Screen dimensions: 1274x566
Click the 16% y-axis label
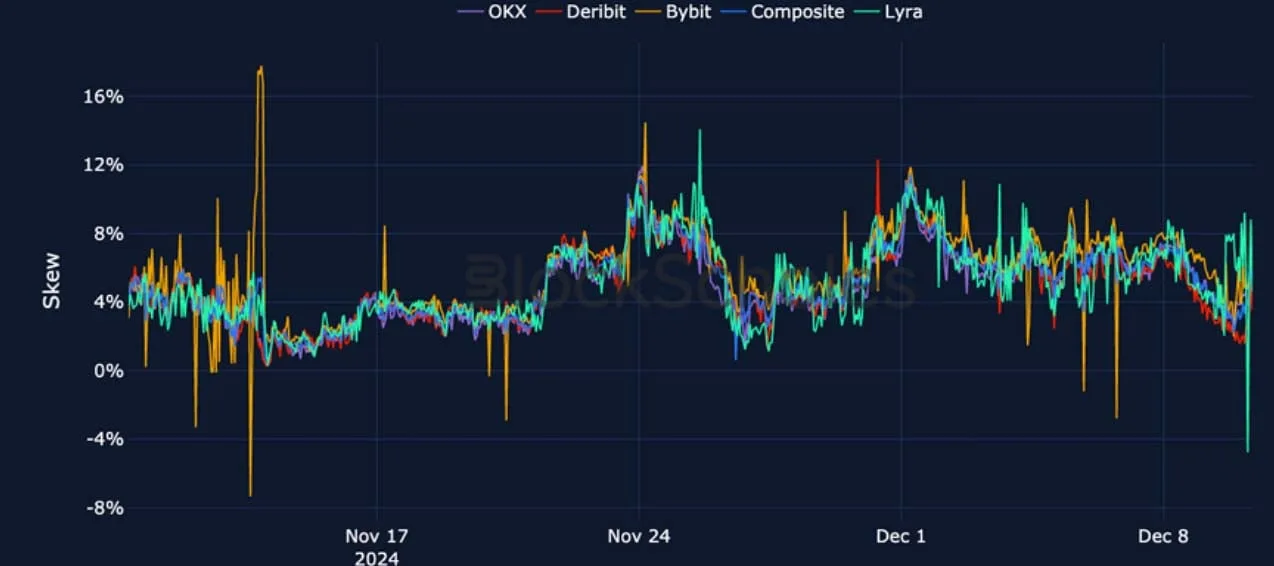pyautogui.click(x=103, y=97)
